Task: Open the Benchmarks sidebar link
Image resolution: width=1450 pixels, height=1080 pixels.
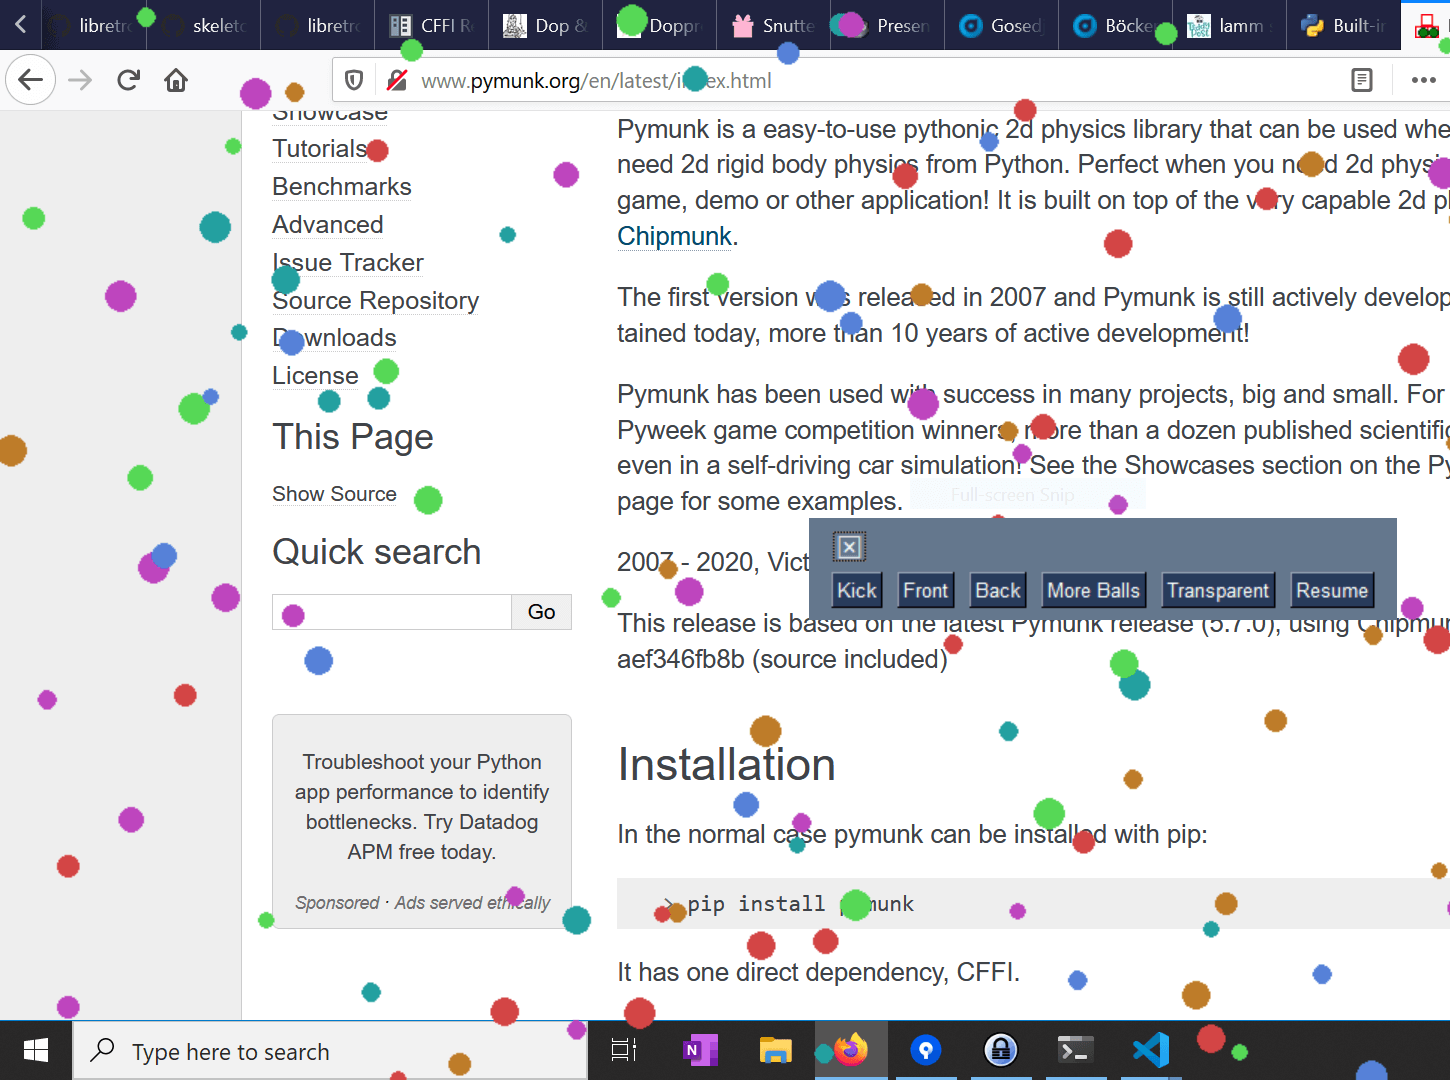Action: click(342, 187)
